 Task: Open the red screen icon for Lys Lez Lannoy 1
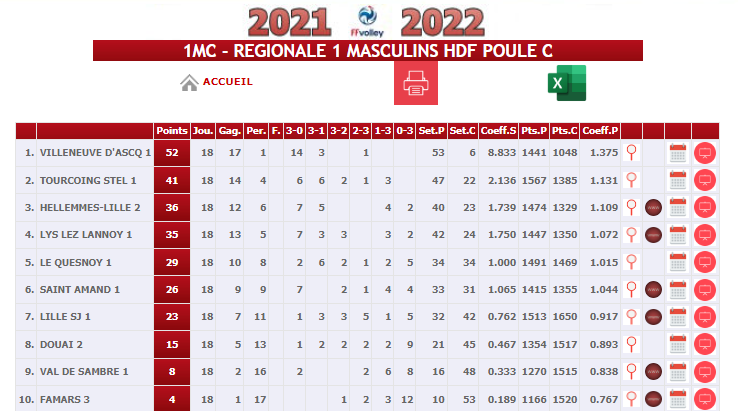pyautogui.click(x=705, y=234)
